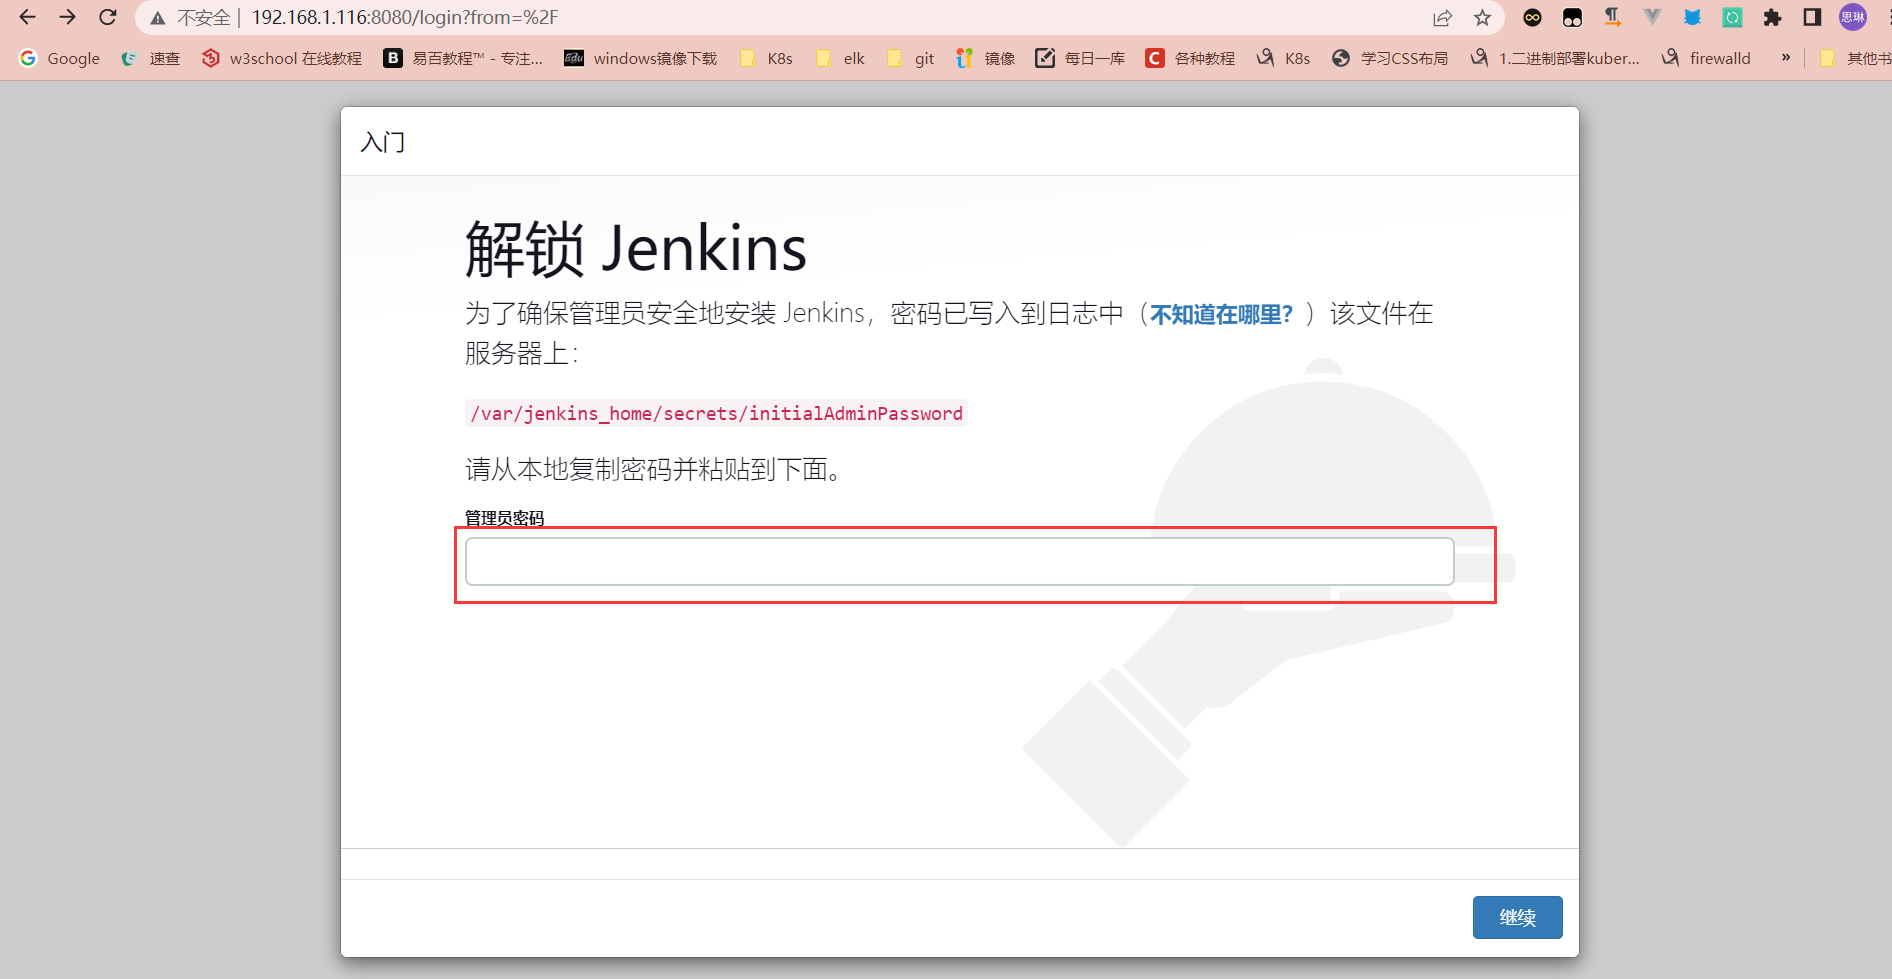
Task: Click the 入门 dialog title
Action: [x=383, y=142]
